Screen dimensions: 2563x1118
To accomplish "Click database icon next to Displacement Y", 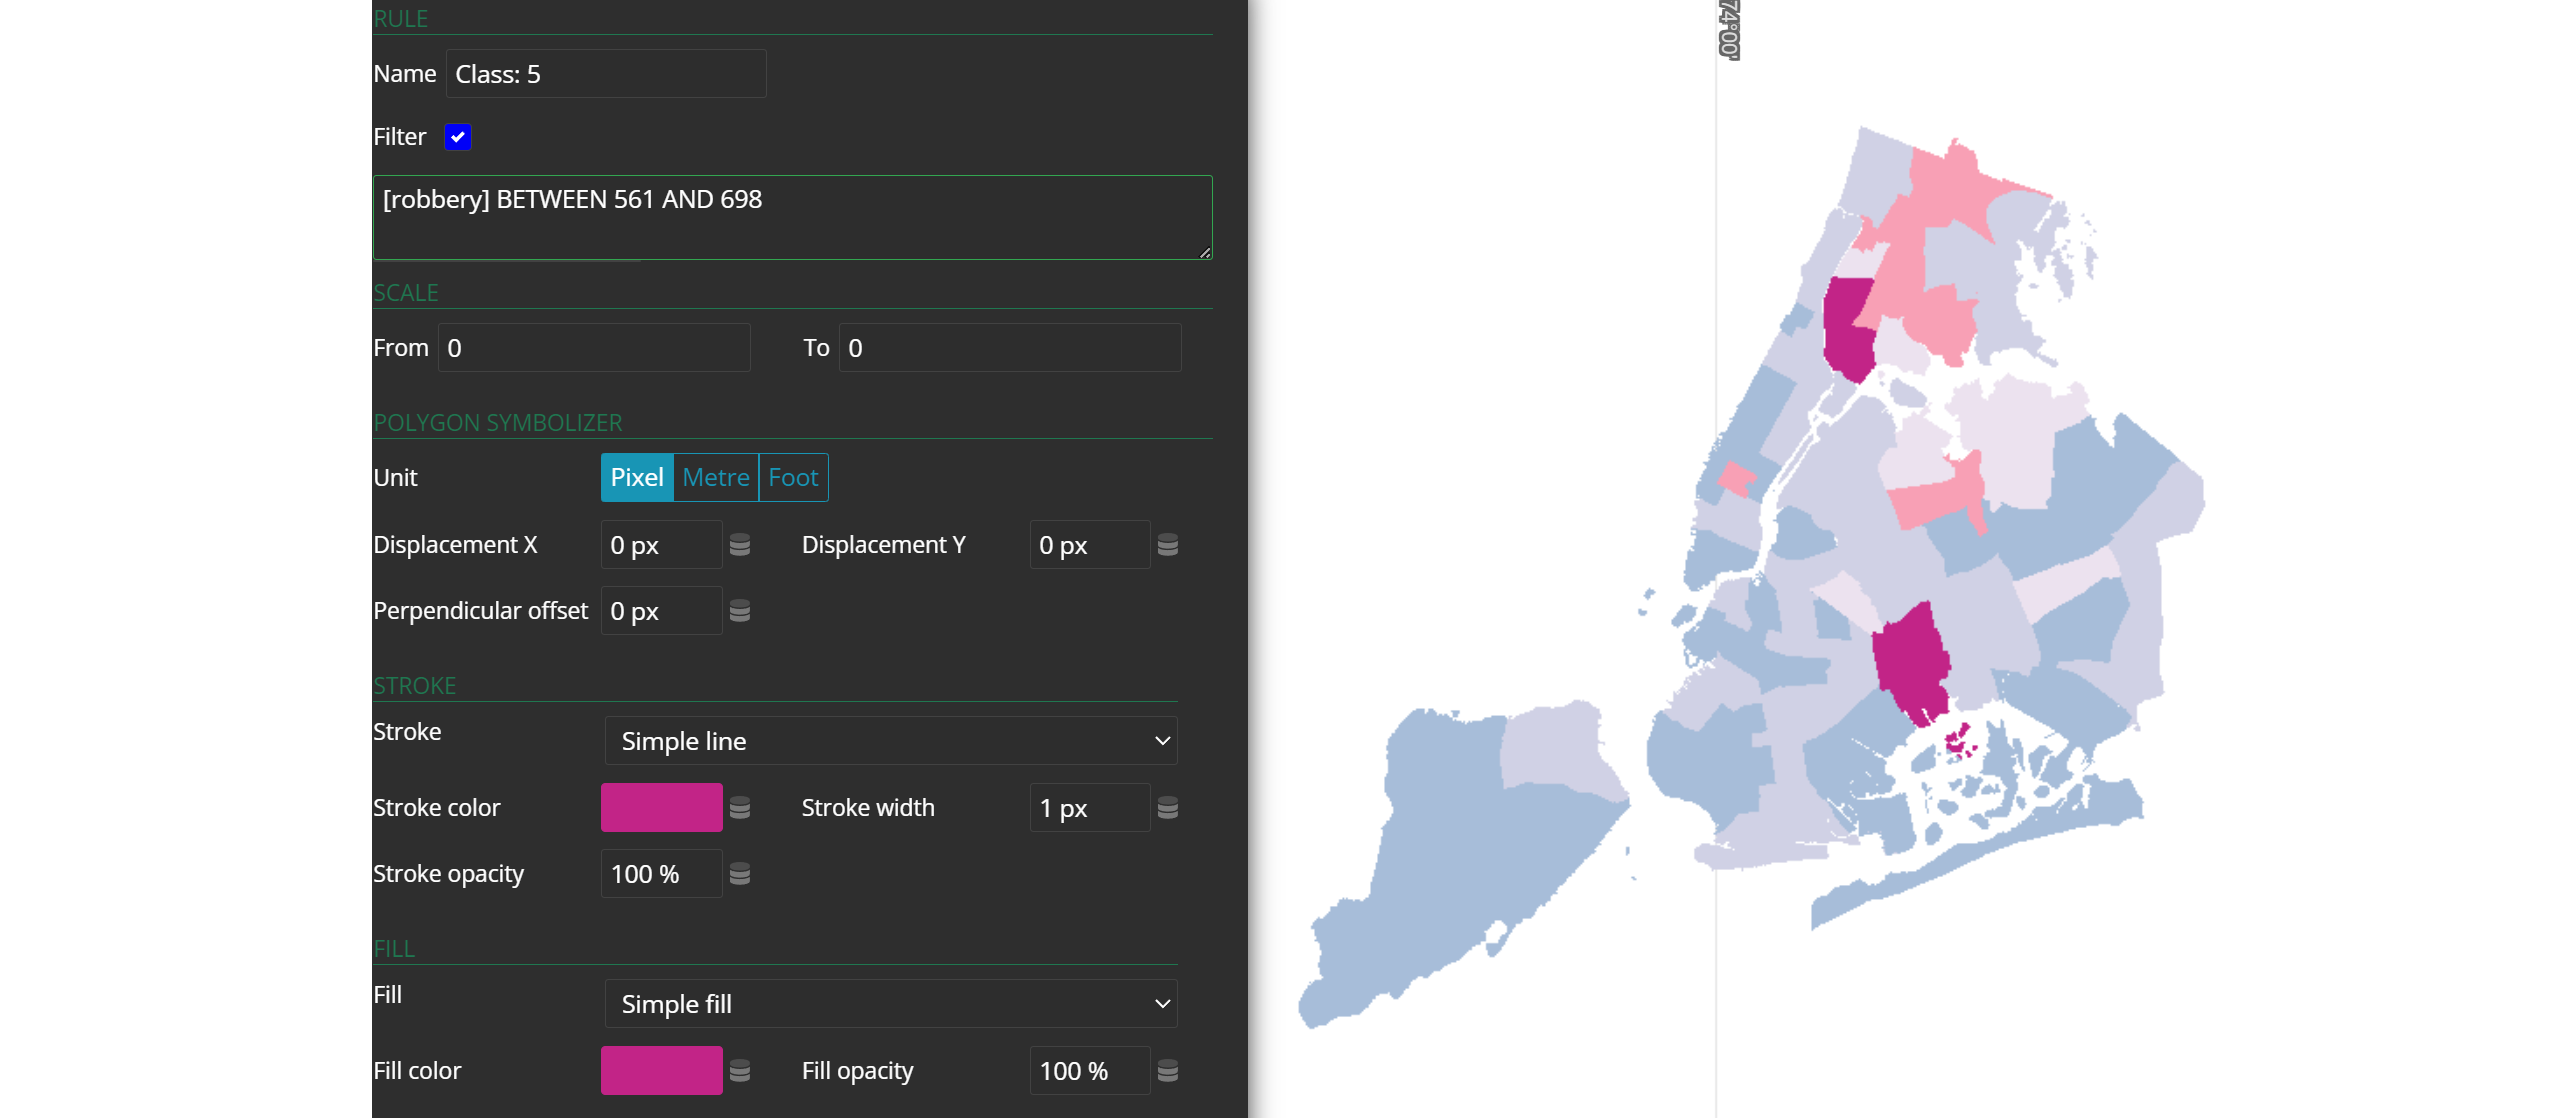I will (x=1167, y=545).
